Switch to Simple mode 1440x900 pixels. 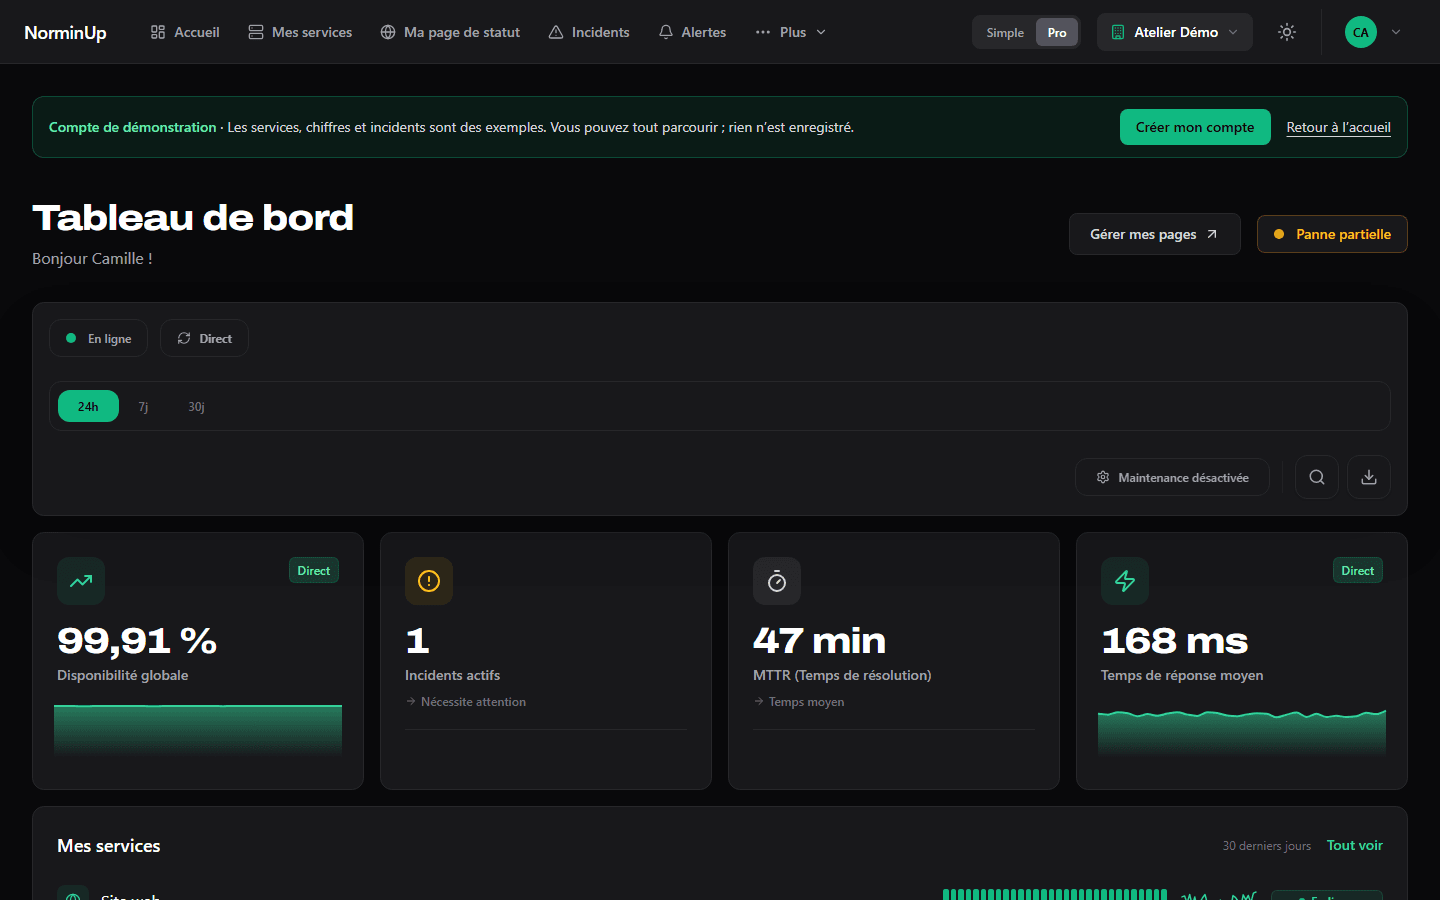point(1005,32)
